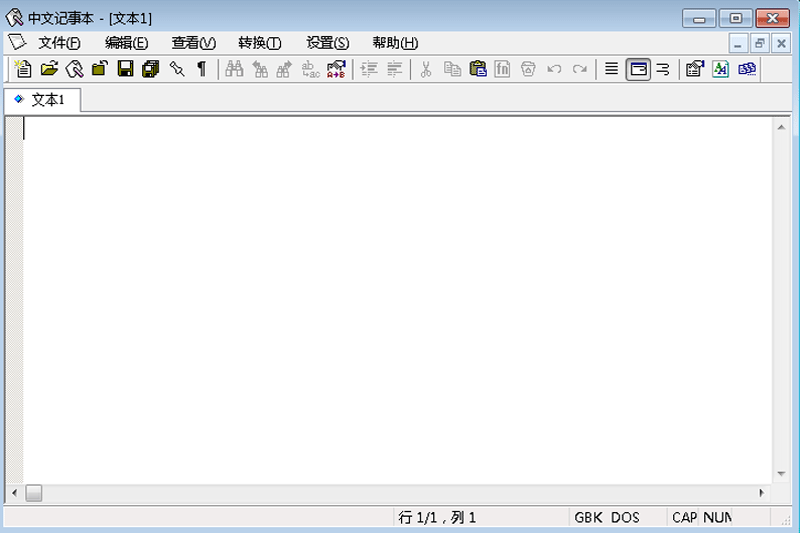
Task: Open the 查看(V) menu
Action: (193, 43)
